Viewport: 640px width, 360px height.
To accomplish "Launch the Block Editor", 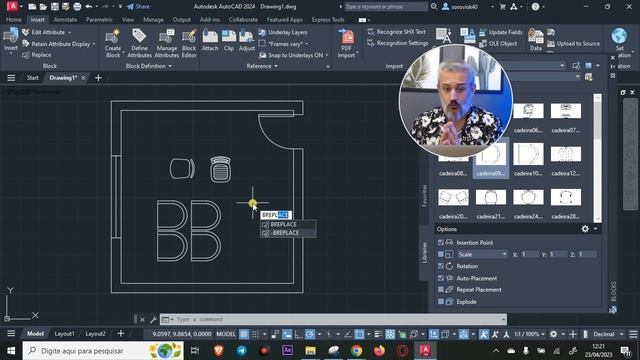I will [x=189, y=43].
